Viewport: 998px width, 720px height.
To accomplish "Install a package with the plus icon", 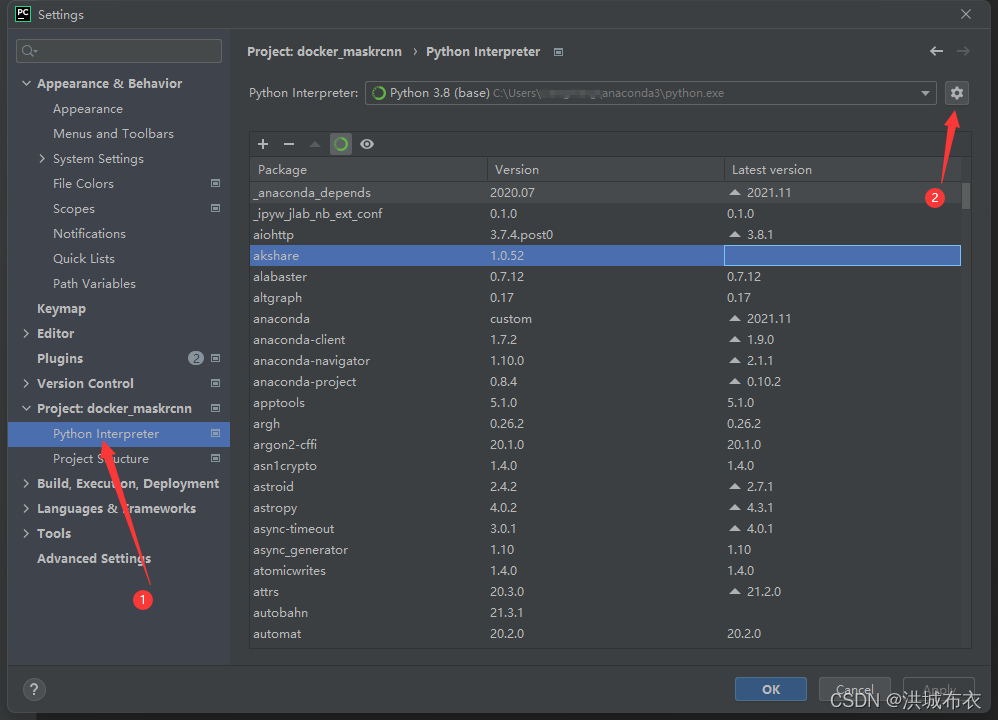I will coord(263,144).
